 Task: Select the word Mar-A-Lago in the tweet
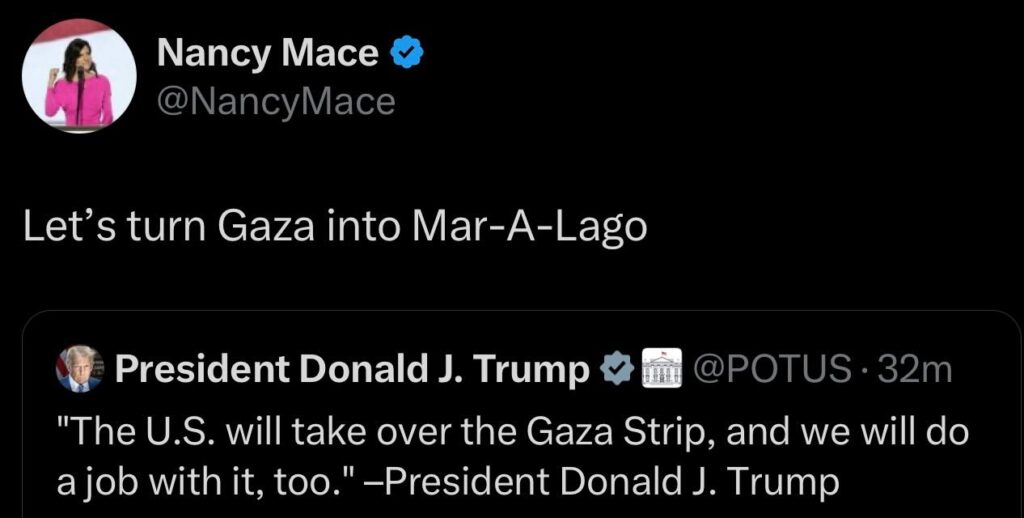(530, 228)
